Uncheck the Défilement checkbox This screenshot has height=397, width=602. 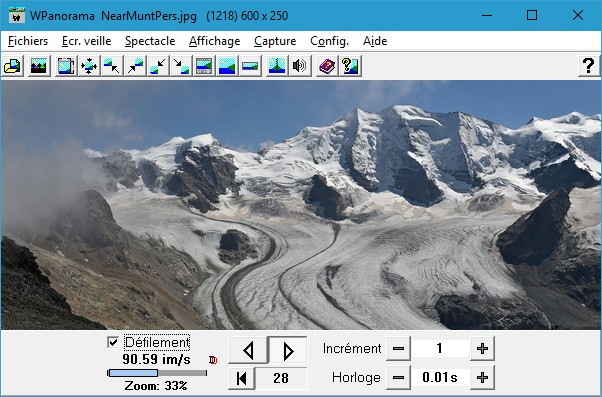(x=113, y=342)
